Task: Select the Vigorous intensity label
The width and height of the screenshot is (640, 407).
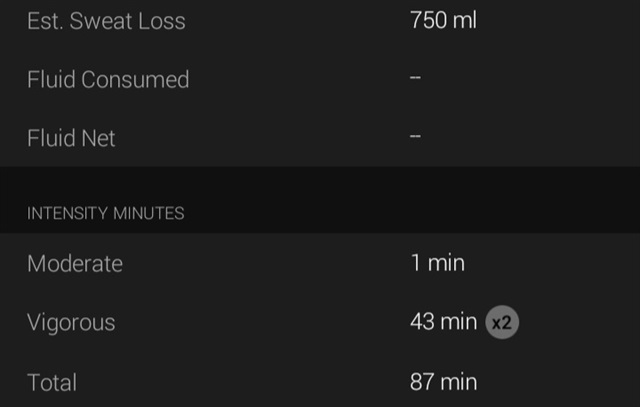Action: pyautogui.click(x=71, y=323)
